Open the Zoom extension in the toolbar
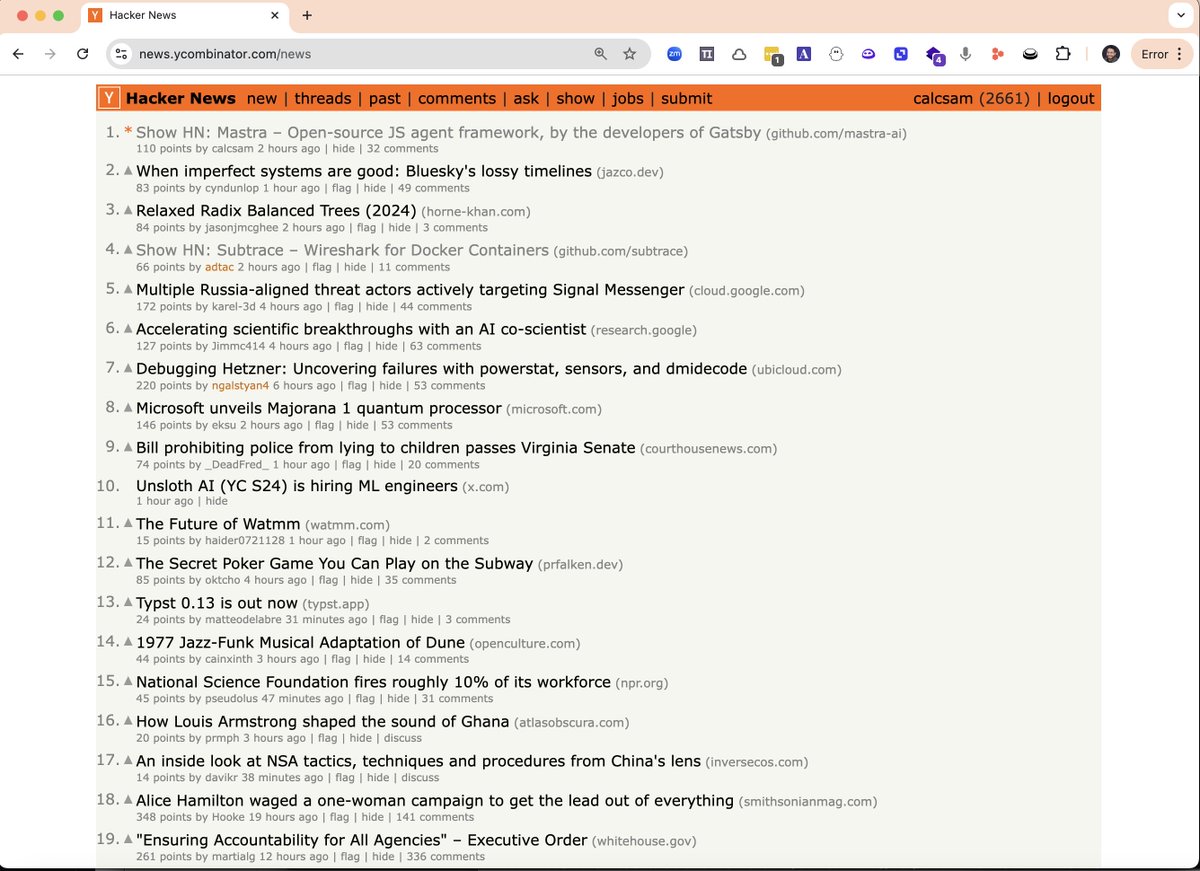 click(674, 54)
